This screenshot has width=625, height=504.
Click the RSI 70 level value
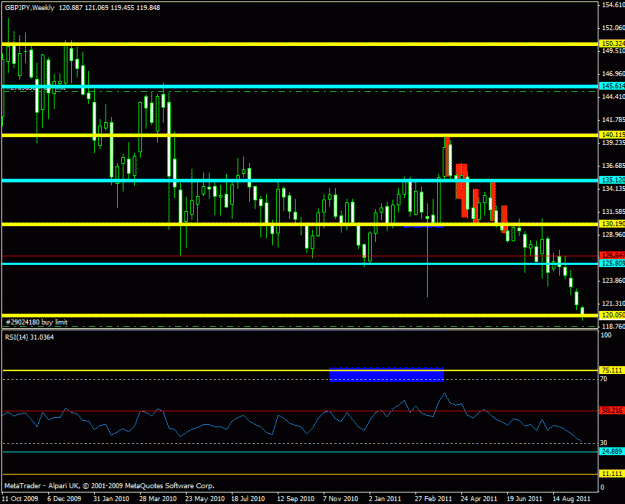click(x=603, y=379)
